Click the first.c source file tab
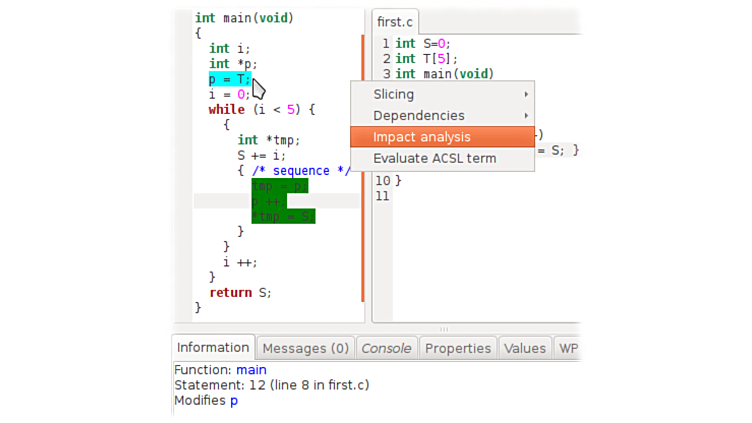The image size is (752, 423). 395,22
